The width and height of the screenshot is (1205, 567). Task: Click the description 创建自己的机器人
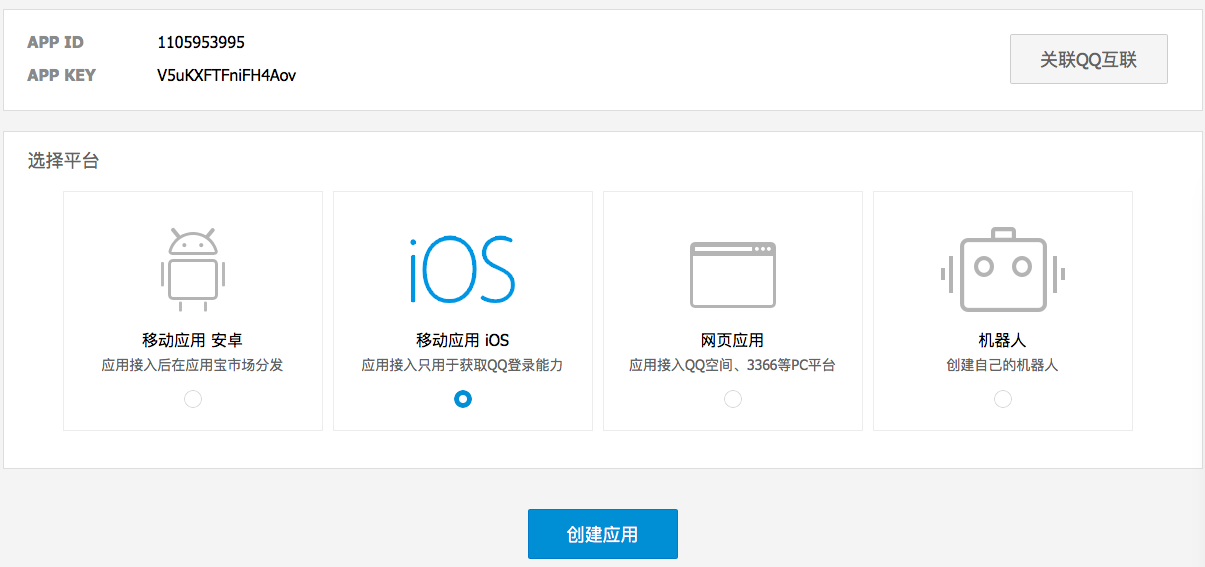tap(1003, 366)
